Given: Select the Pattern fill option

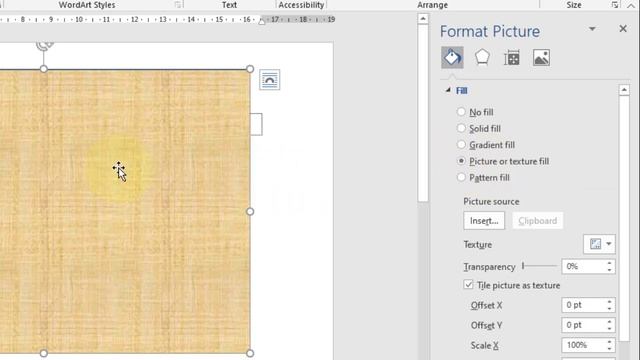Looking at the screenshot, I should (x=461, y=177).
